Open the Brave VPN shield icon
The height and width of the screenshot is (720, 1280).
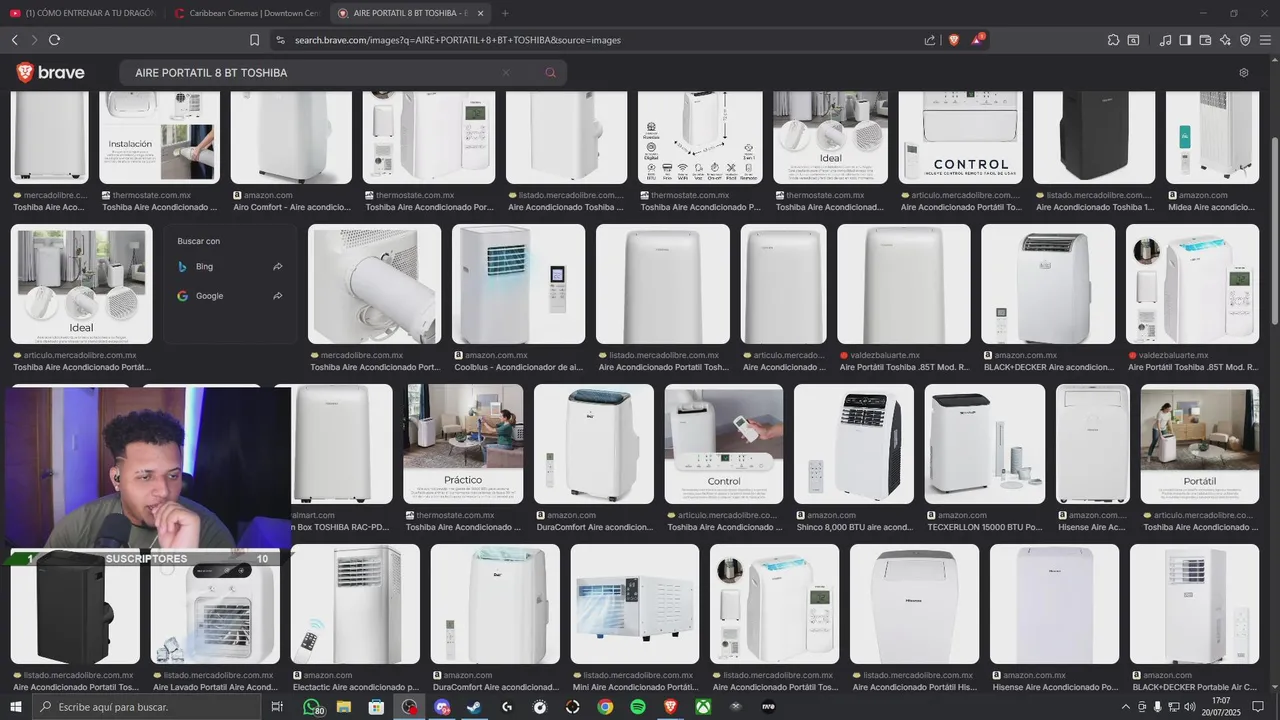point(1245,40)
